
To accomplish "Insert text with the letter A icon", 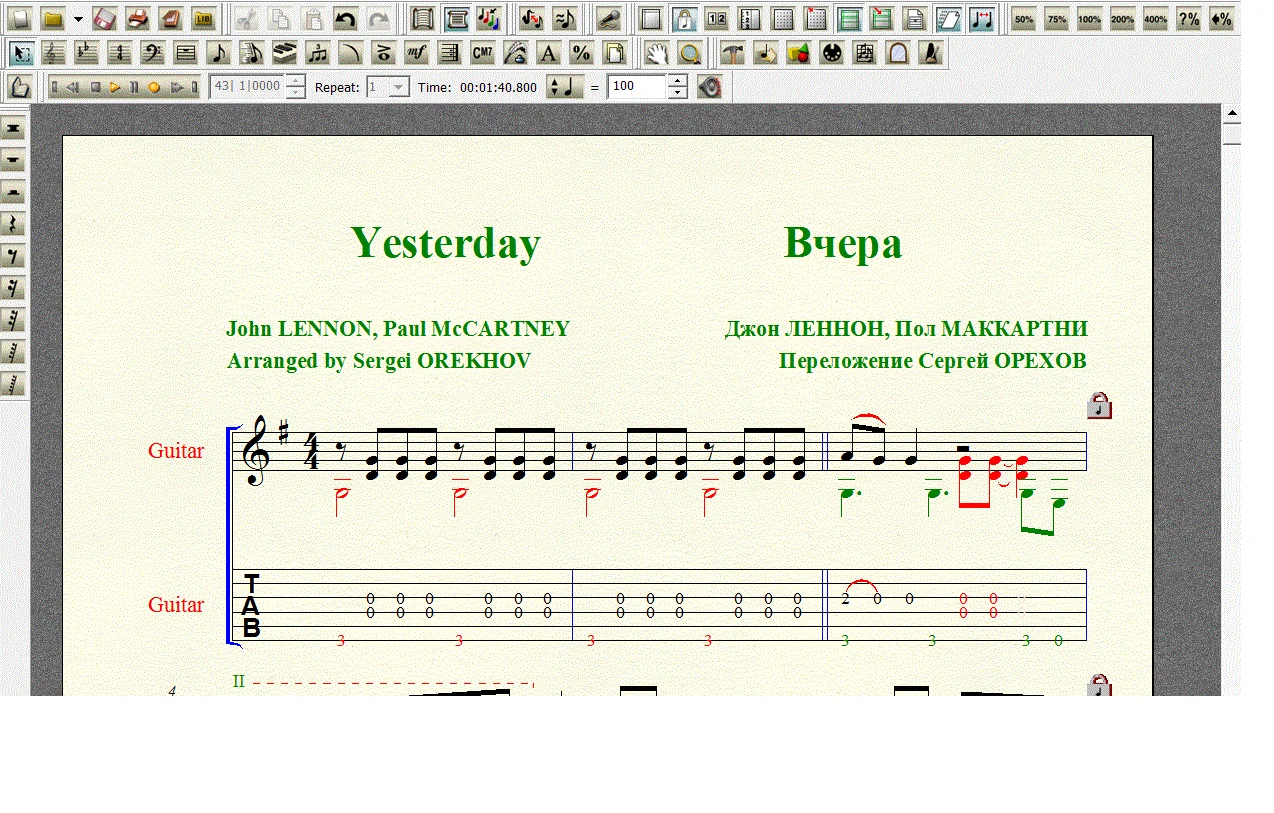I will click(x=548, y=53).
